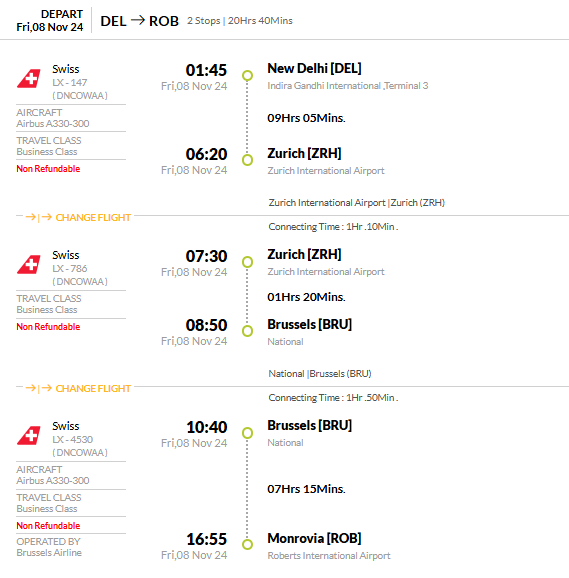Click the Swiss logo for flight LX-147
Viewport: 569px width, 578px height.
29,78
